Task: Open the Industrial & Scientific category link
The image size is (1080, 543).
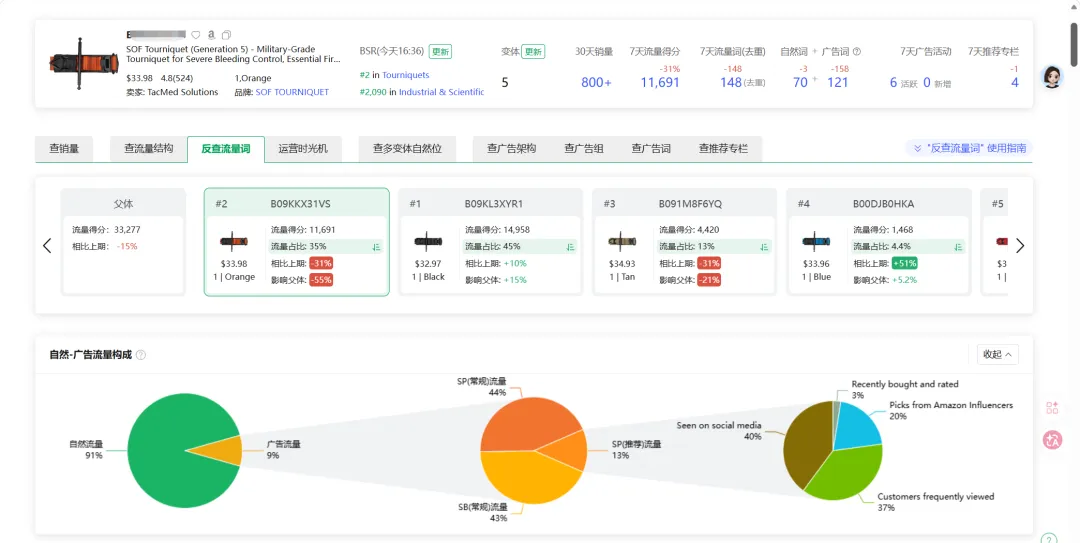Action: pos(442,92)
